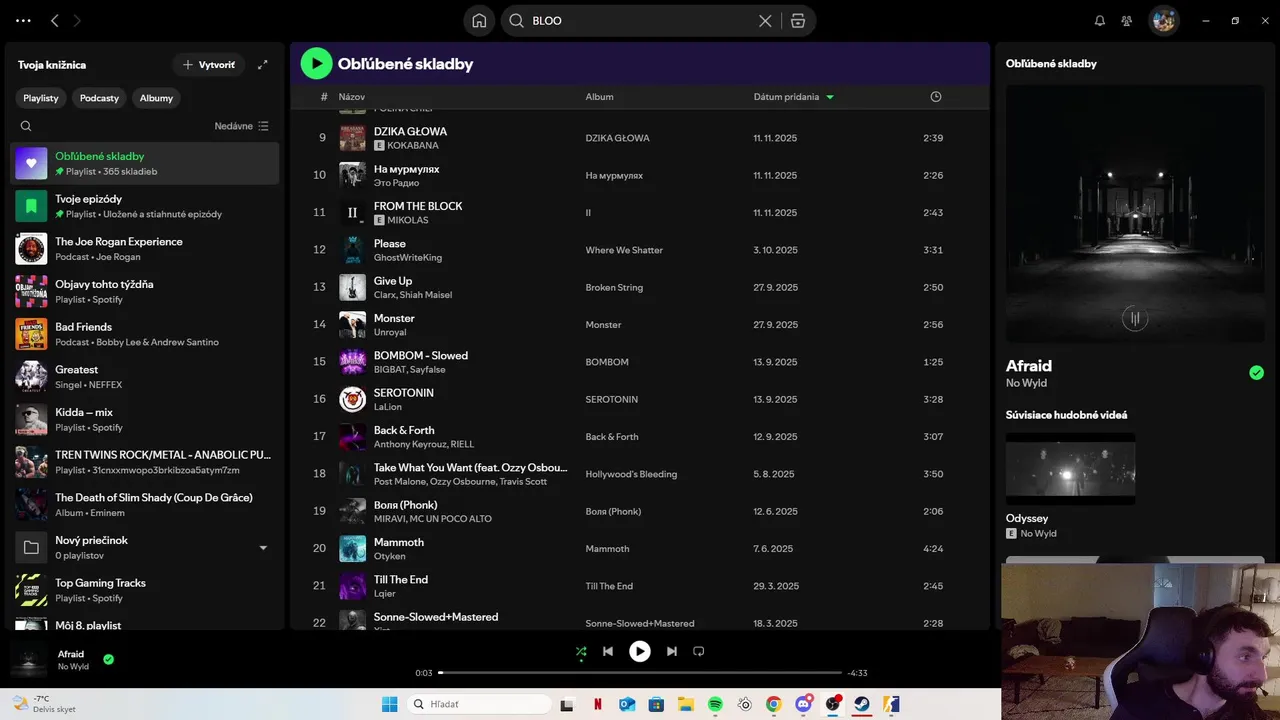
Task: Open the Odyssey related video thumbnail
Action: coord(1070,468)
